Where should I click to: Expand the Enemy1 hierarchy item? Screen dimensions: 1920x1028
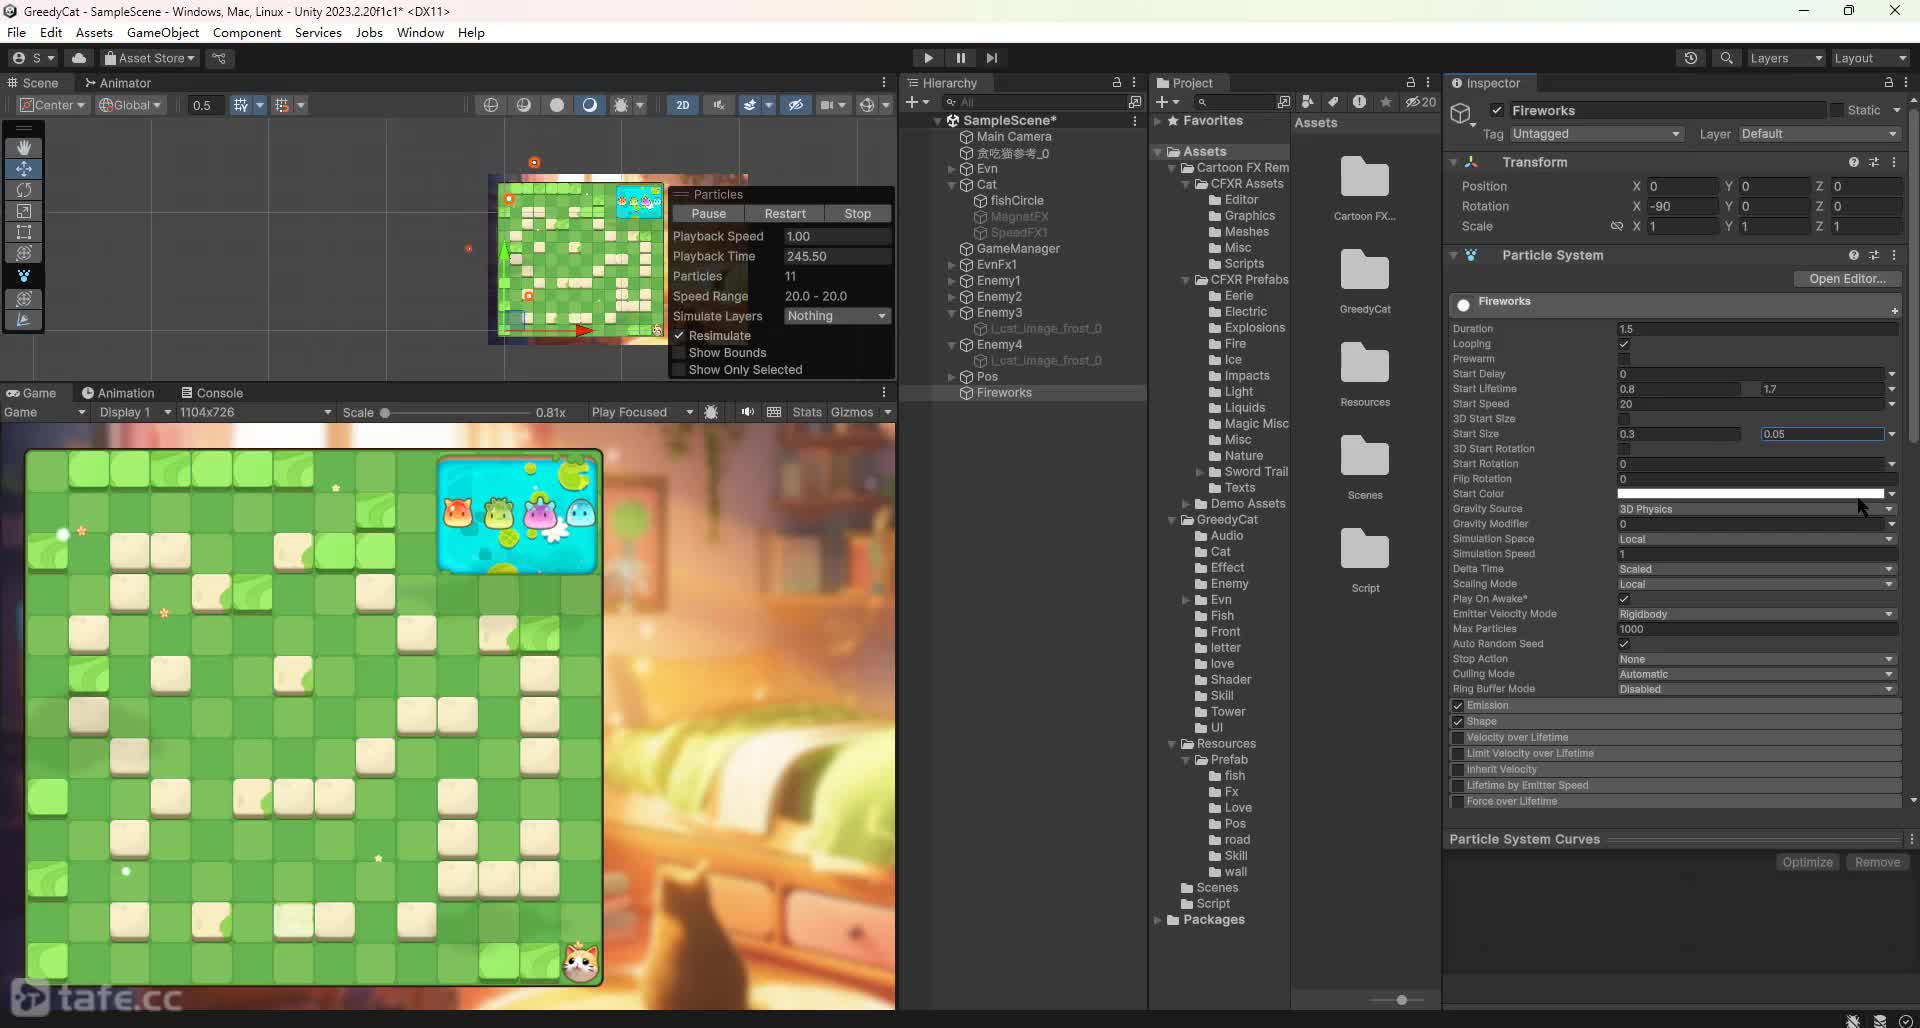951,281
